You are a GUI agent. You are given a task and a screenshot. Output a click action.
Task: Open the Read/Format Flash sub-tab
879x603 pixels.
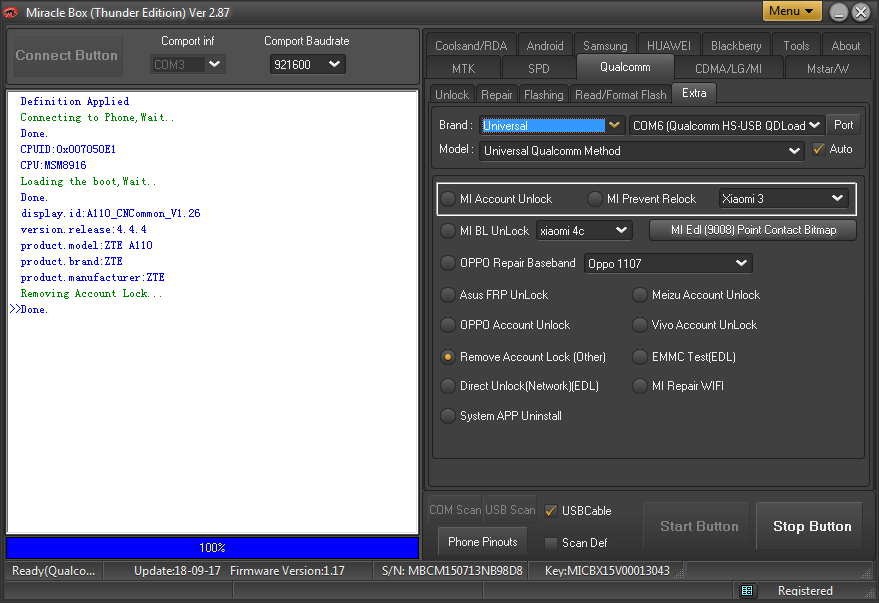[x=621, y=95]
